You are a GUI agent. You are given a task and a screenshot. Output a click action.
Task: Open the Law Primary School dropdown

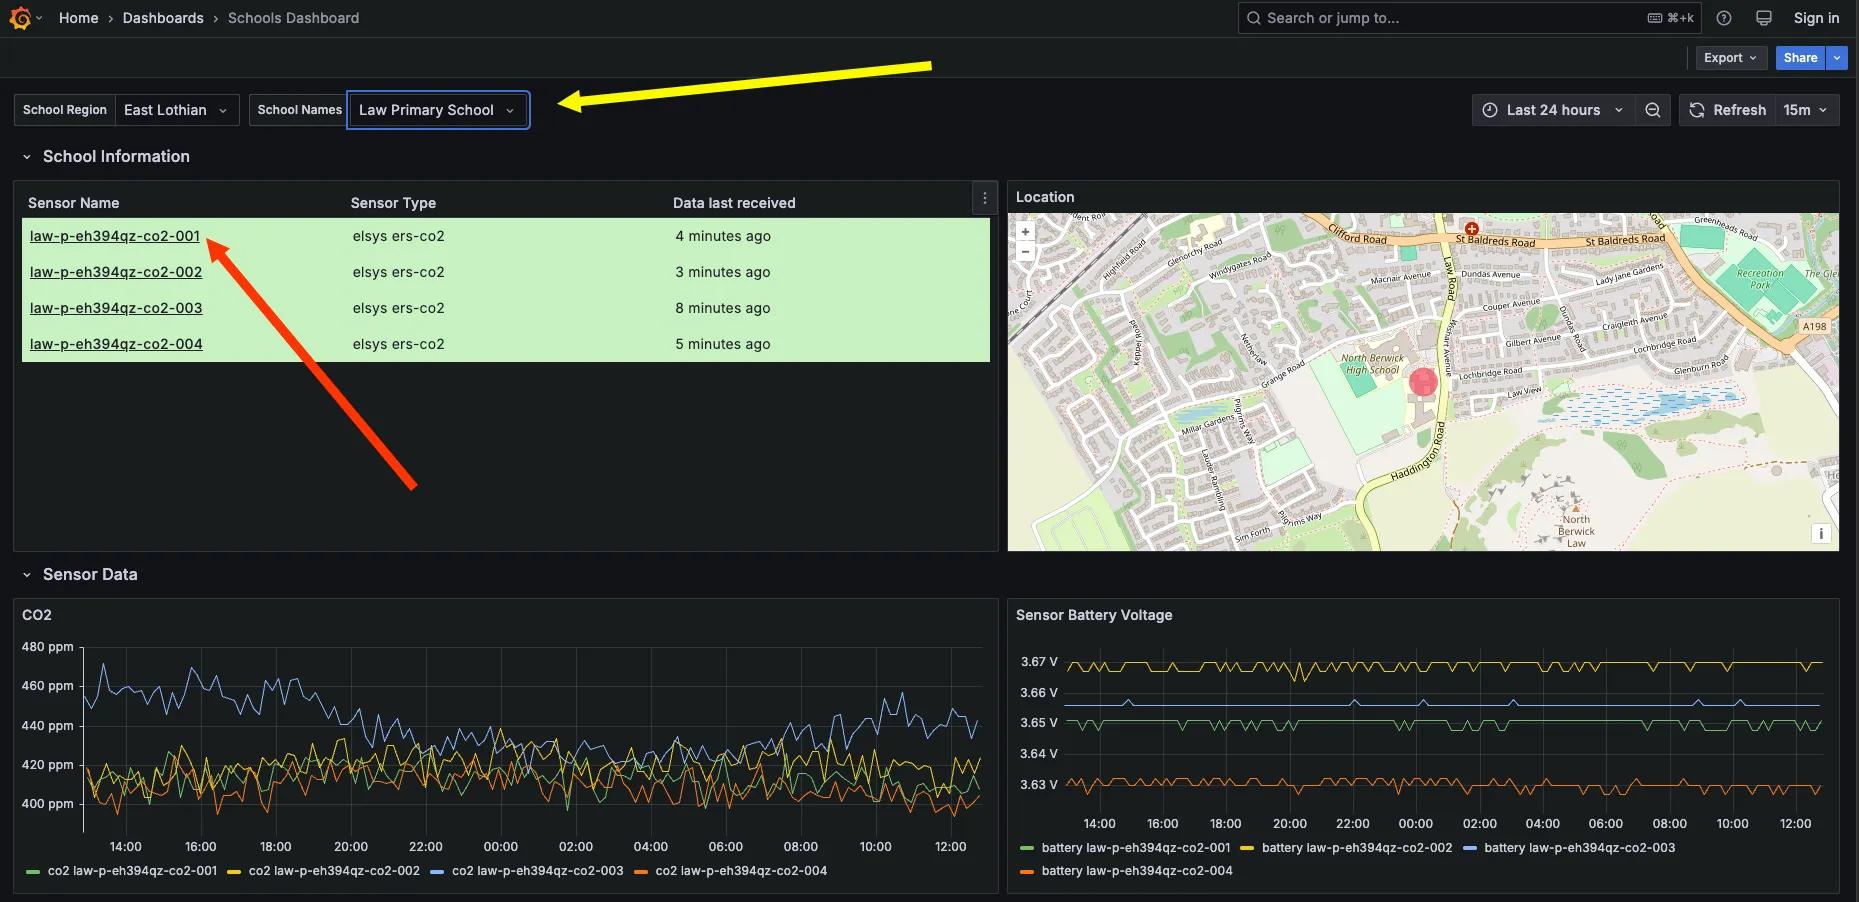point(437,110)
